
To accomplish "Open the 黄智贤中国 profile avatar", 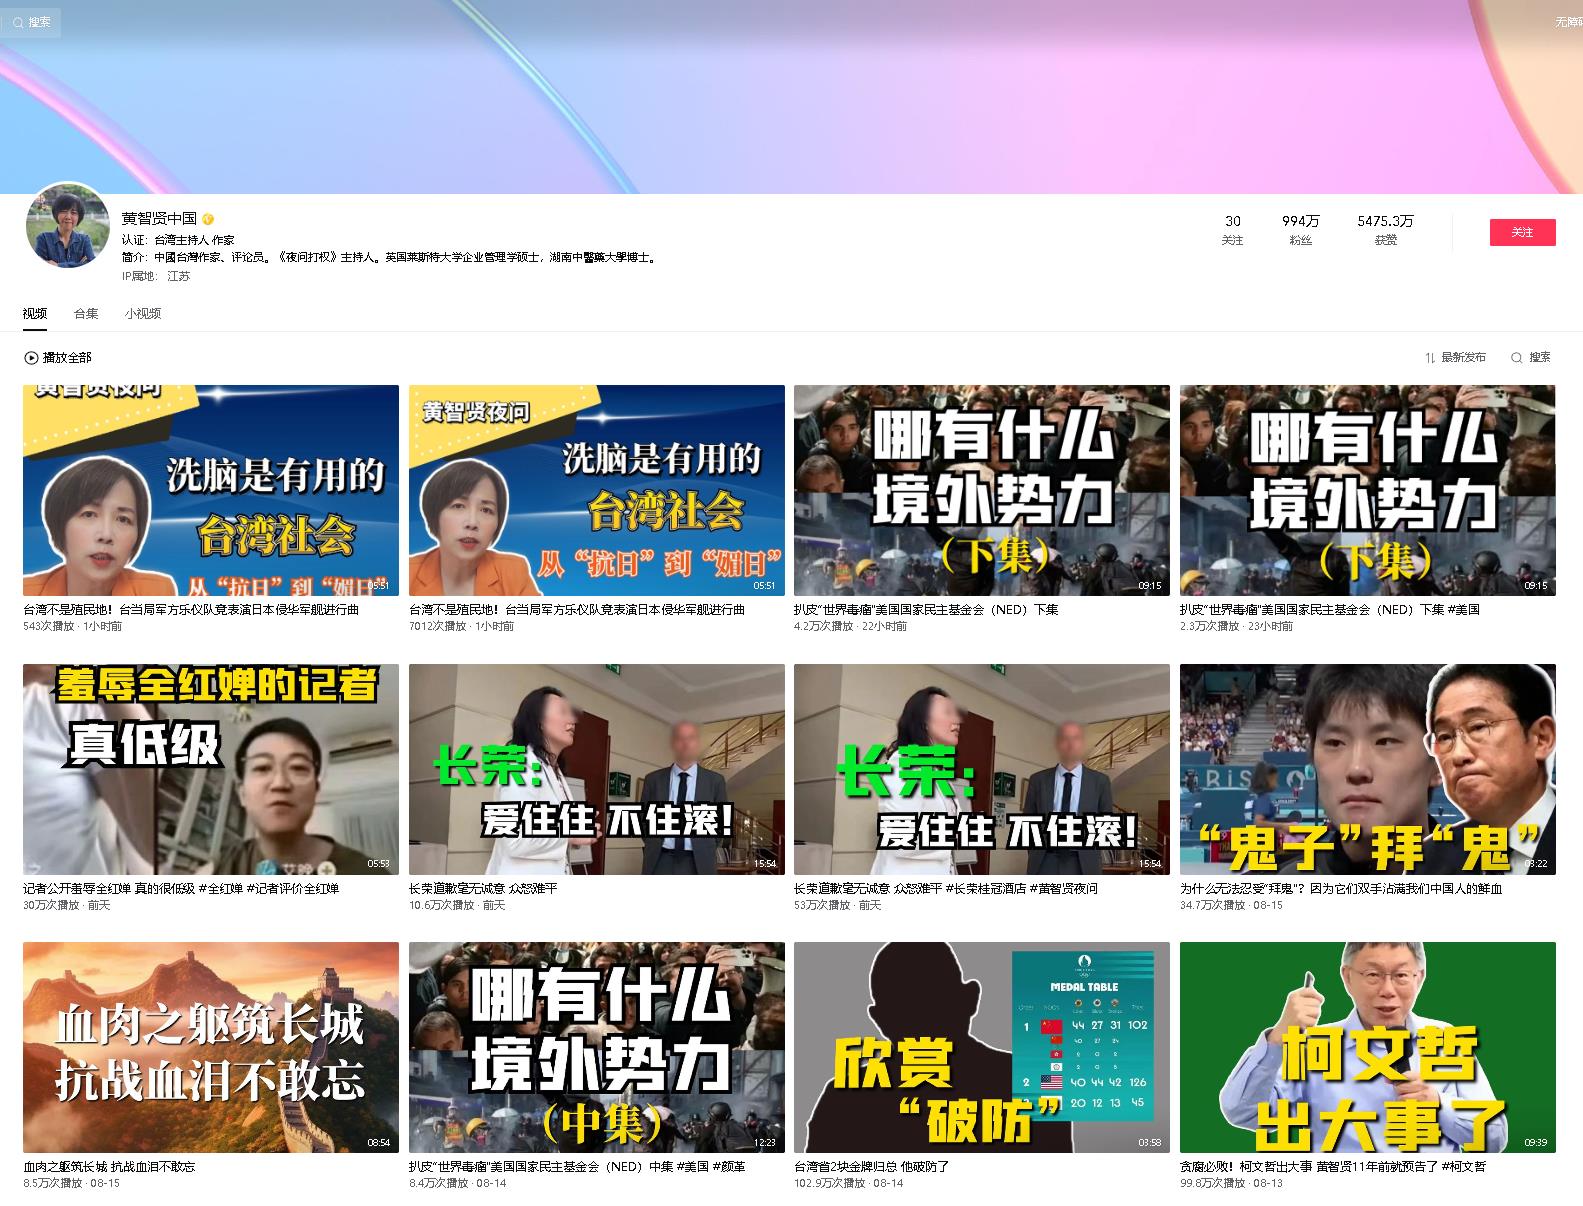I will [68, 226].
